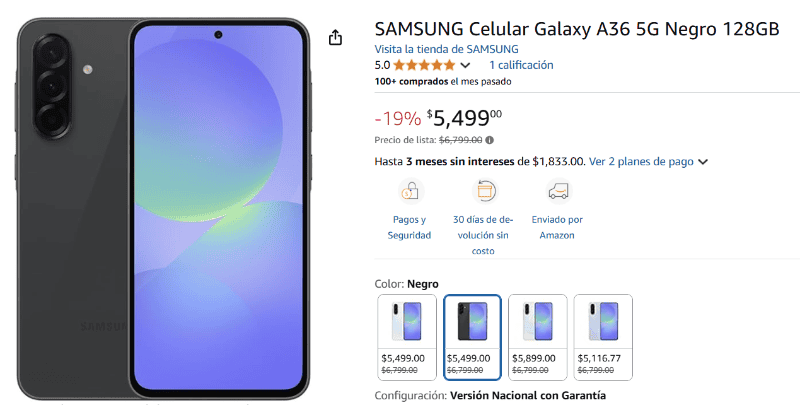This screenshot has width=800, height=405.
Task: Select the $5,116.77 color variant
Action: (602, 337)
